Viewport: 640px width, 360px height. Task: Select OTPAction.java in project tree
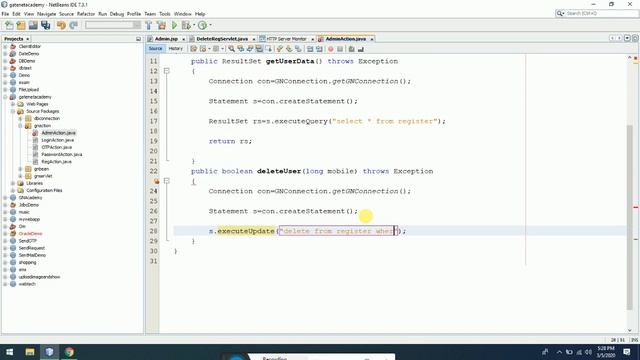click(x=57, y=147)
